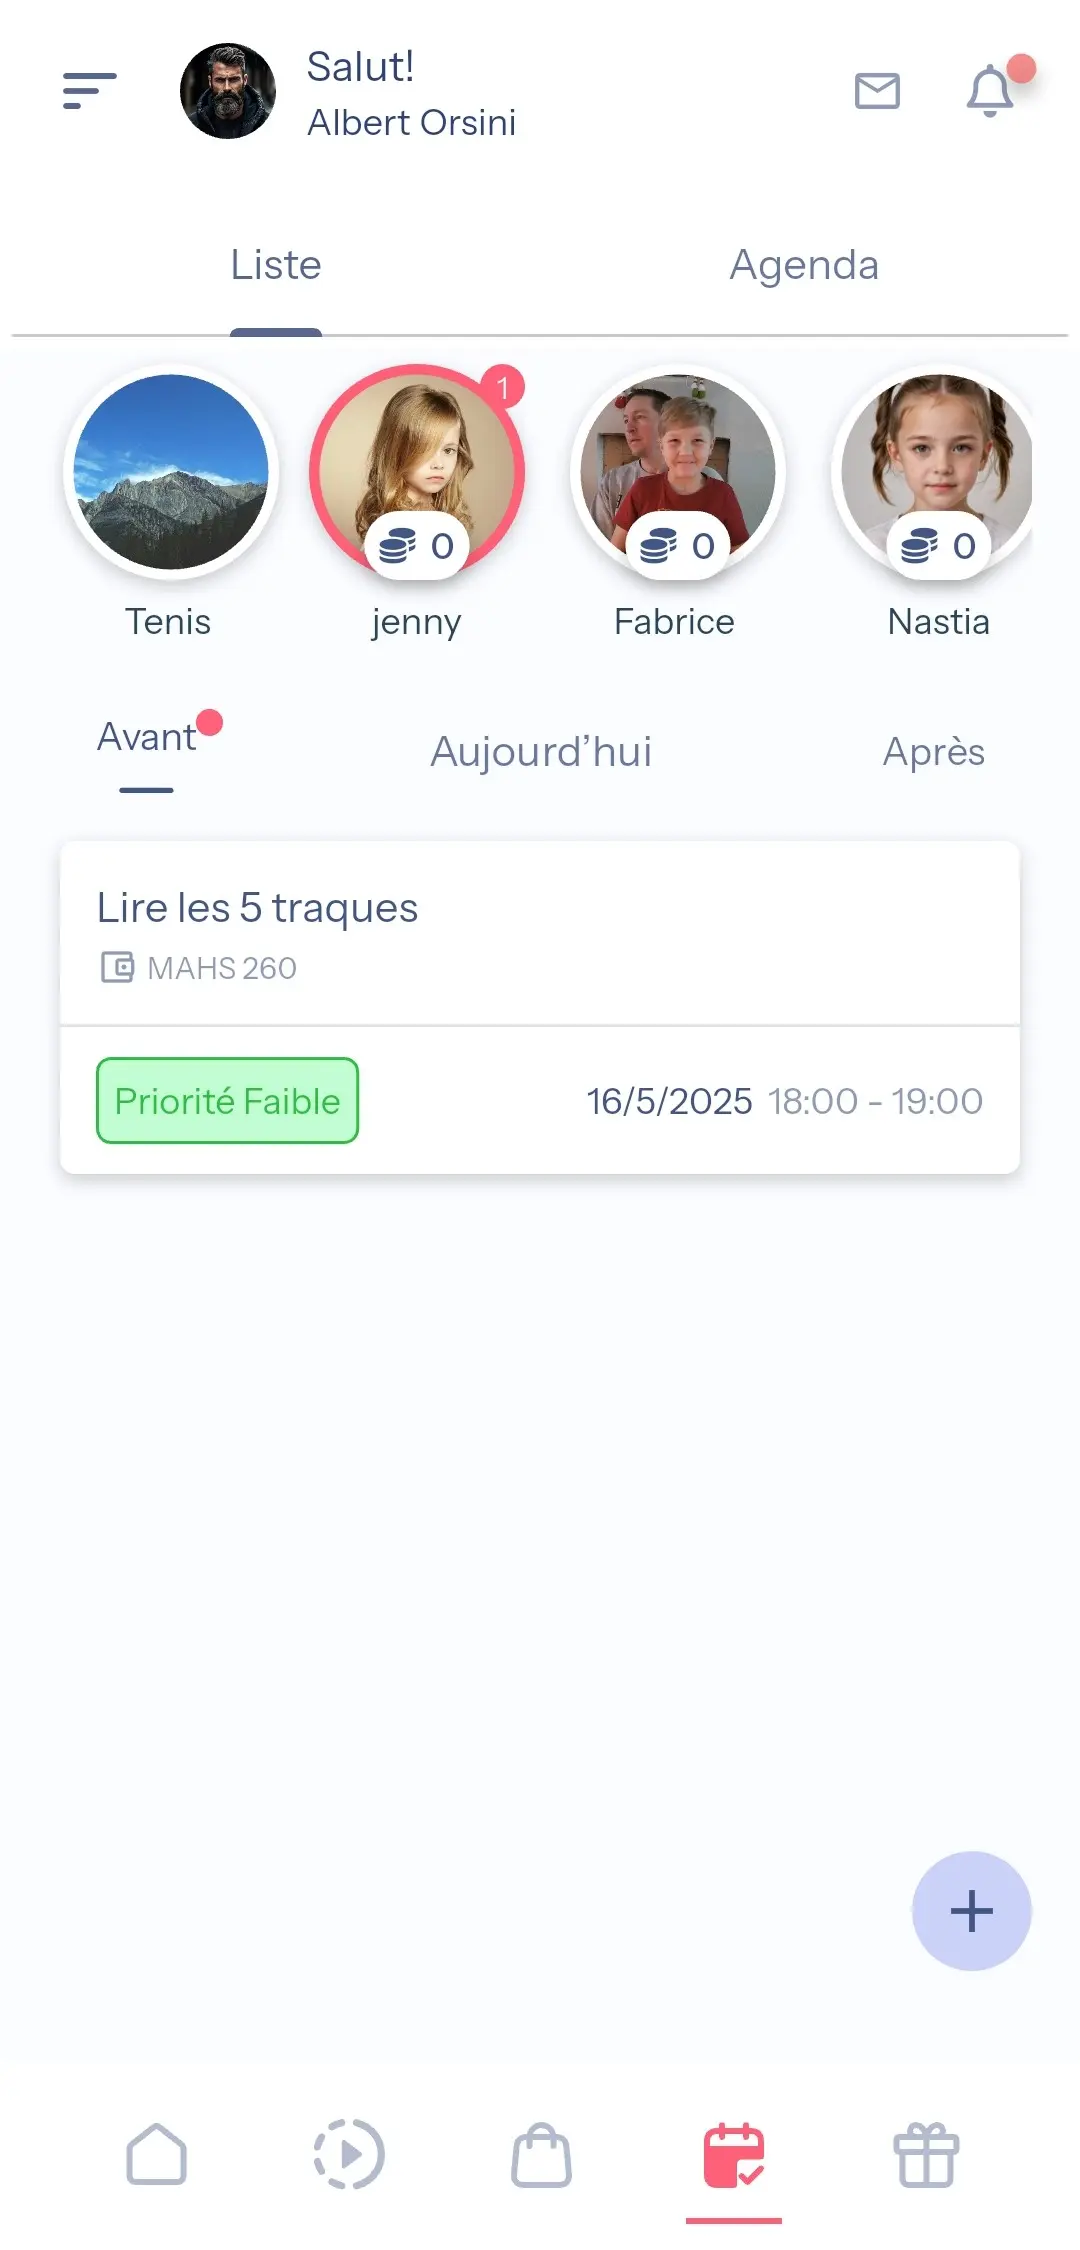The width and height of the screenshot is (1080, 2250).
Task: Open the hamburger side menu
Action: pyautogui.click(x=89, y=91)
